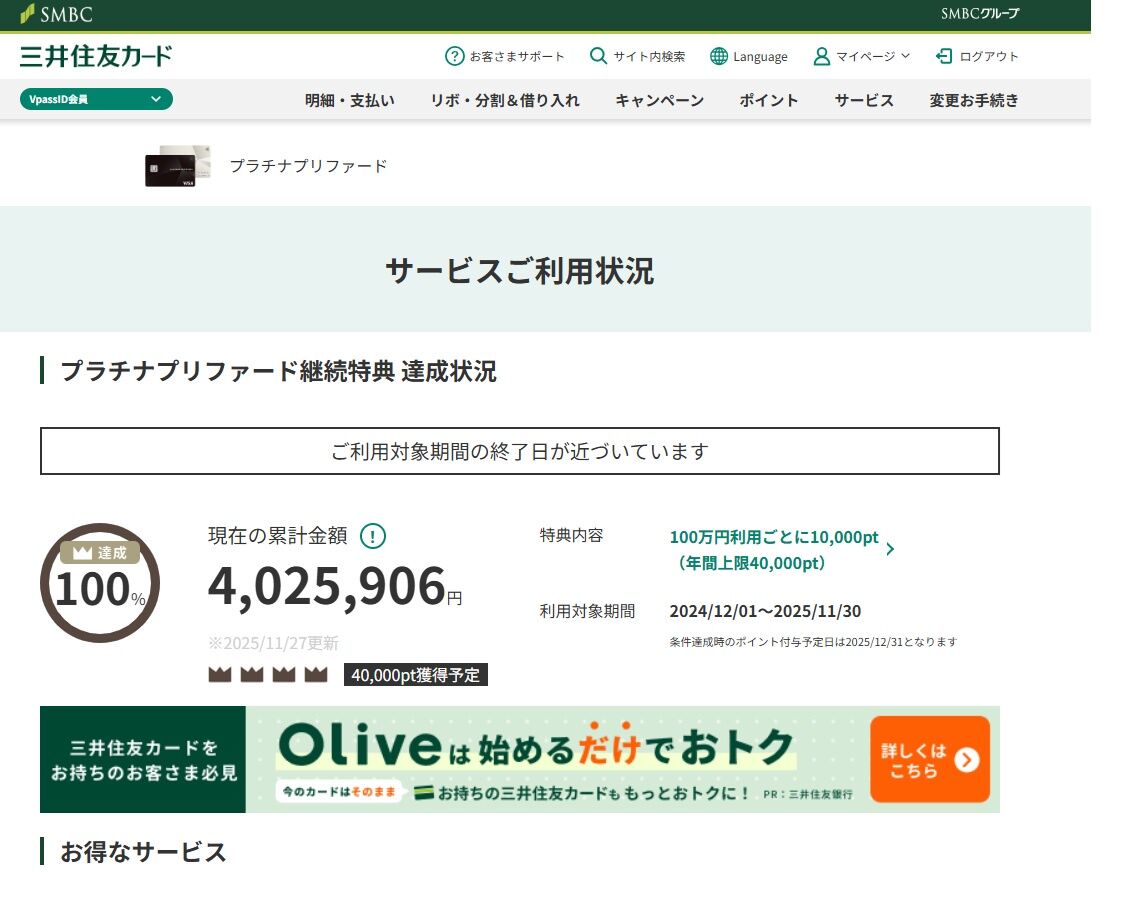This screenshot has height=899, width=1121.
Task: Click the サイト内検索 link
Action: 649,57
